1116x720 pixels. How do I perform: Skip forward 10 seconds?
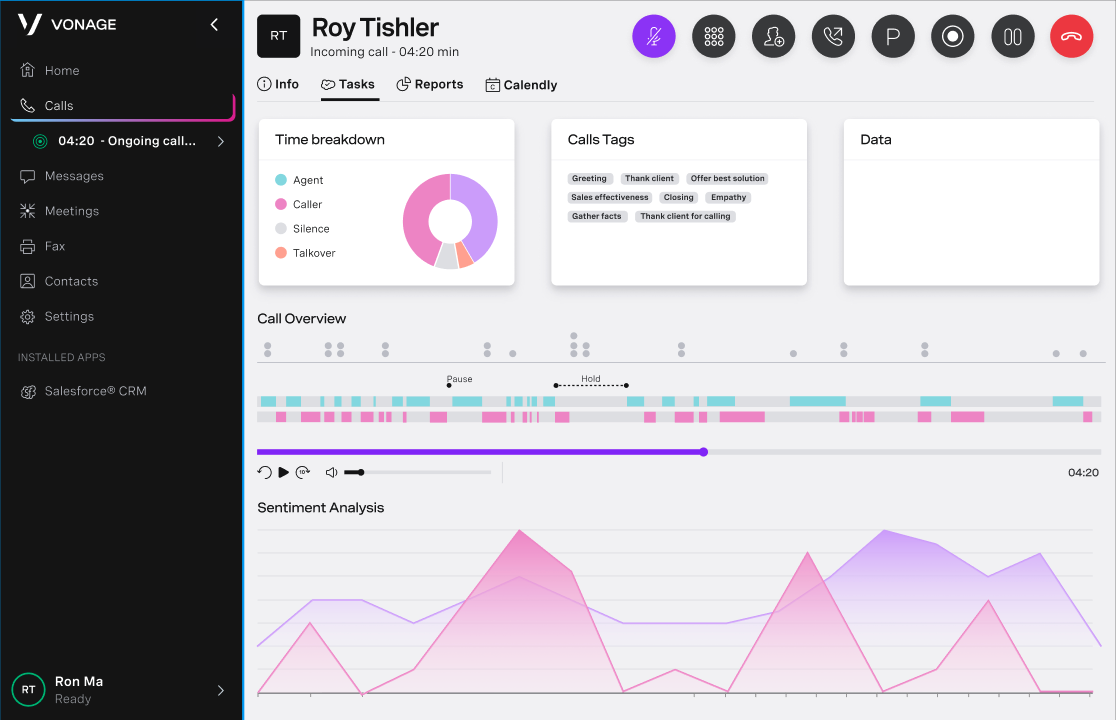tap(302, 472)
